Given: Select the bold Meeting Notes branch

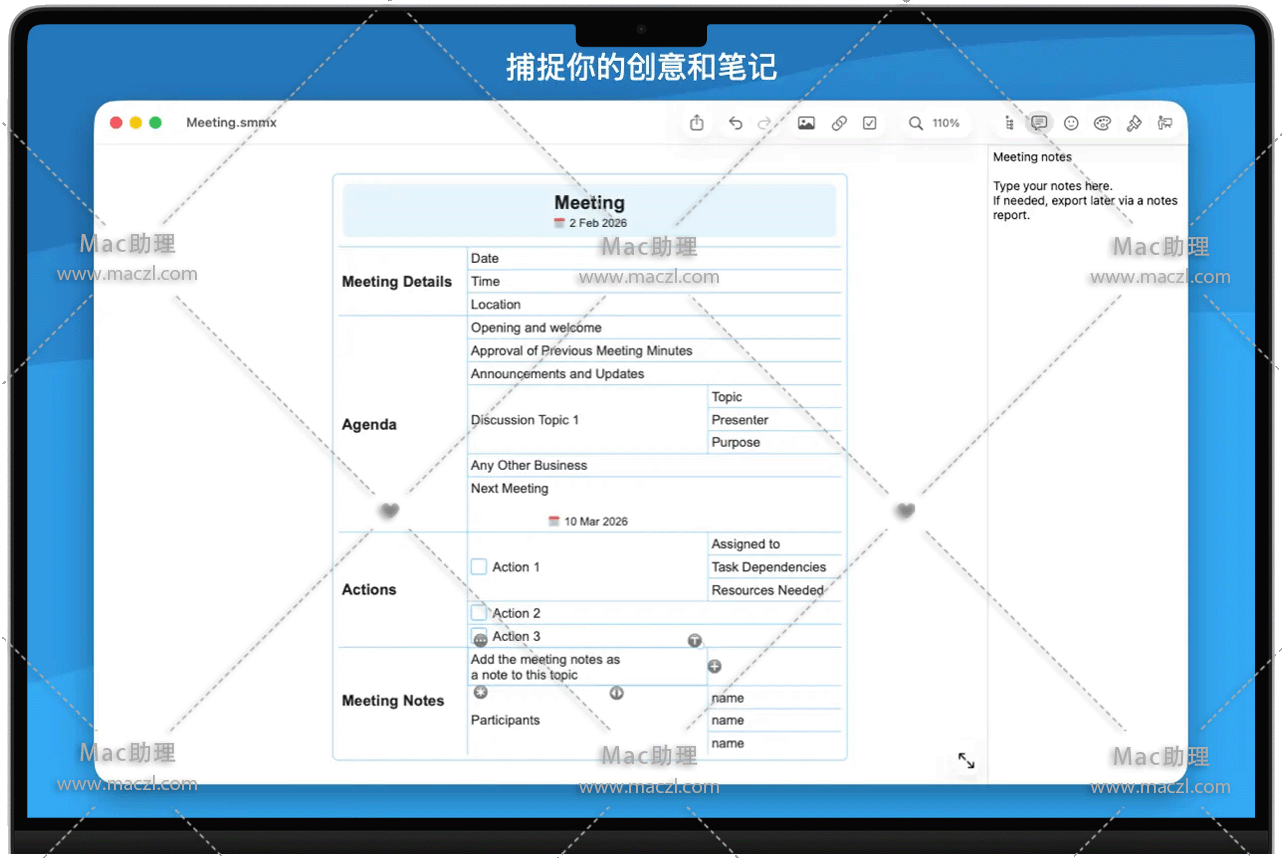Looking at the screenshot, I should coord(393,701).
